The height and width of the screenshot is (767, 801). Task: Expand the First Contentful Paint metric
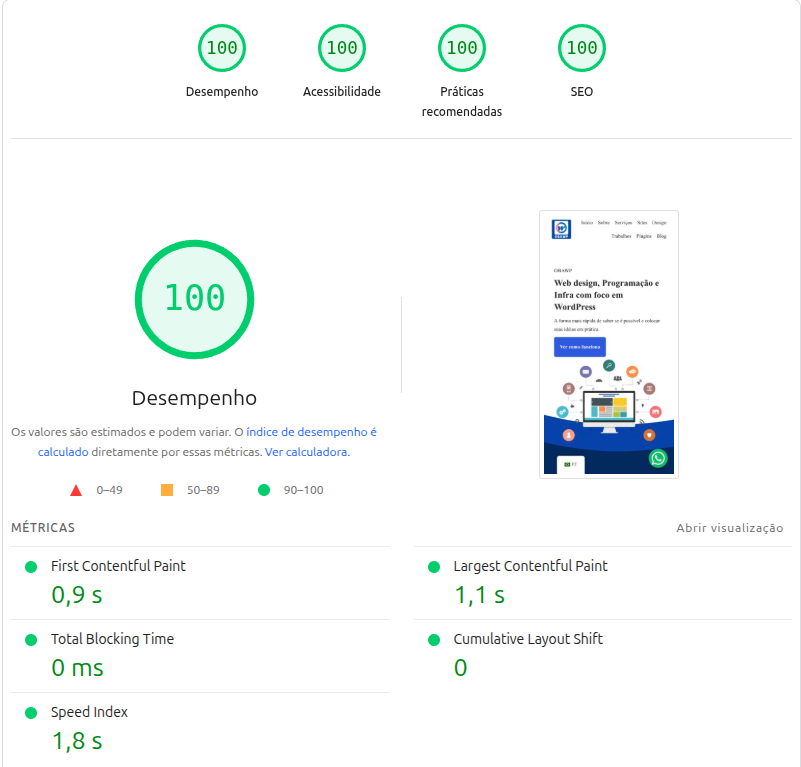(x=118, y=566)
